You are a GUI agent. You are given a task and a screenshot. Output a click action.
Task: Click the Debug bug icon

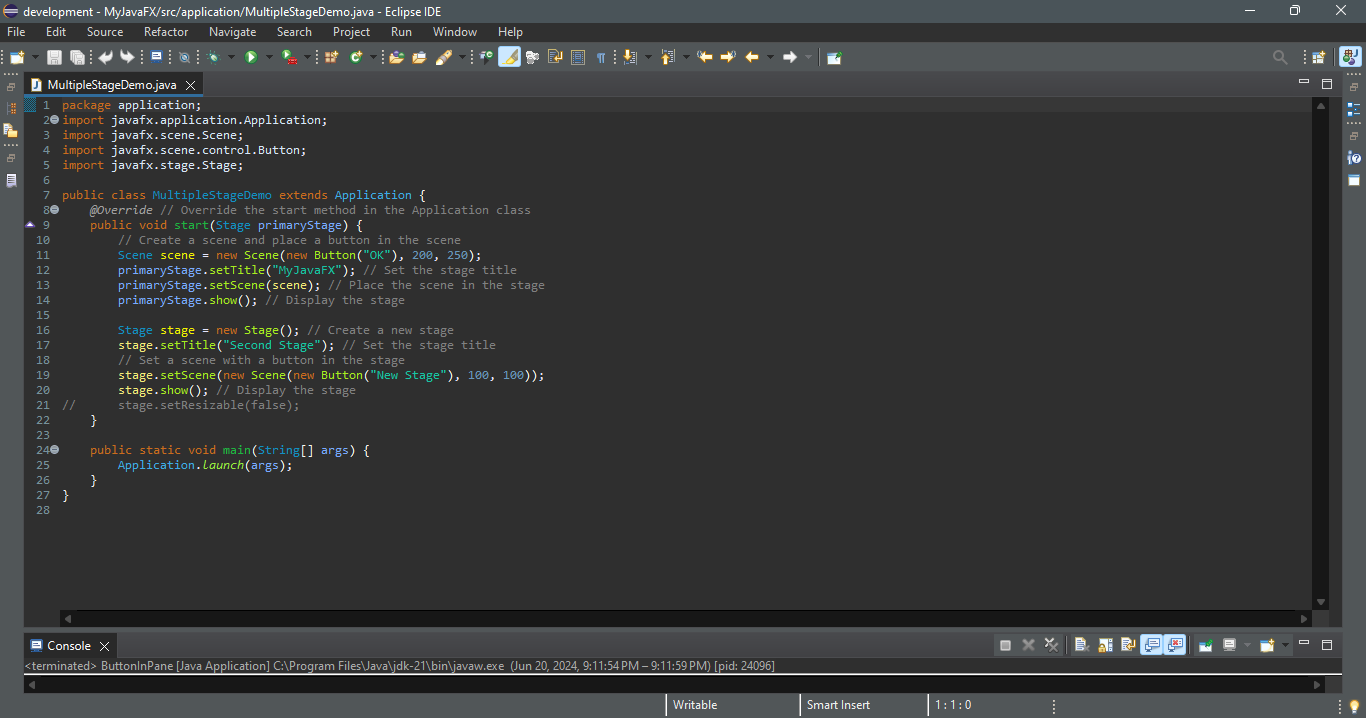pyautogui.click(x=214, y=58)
